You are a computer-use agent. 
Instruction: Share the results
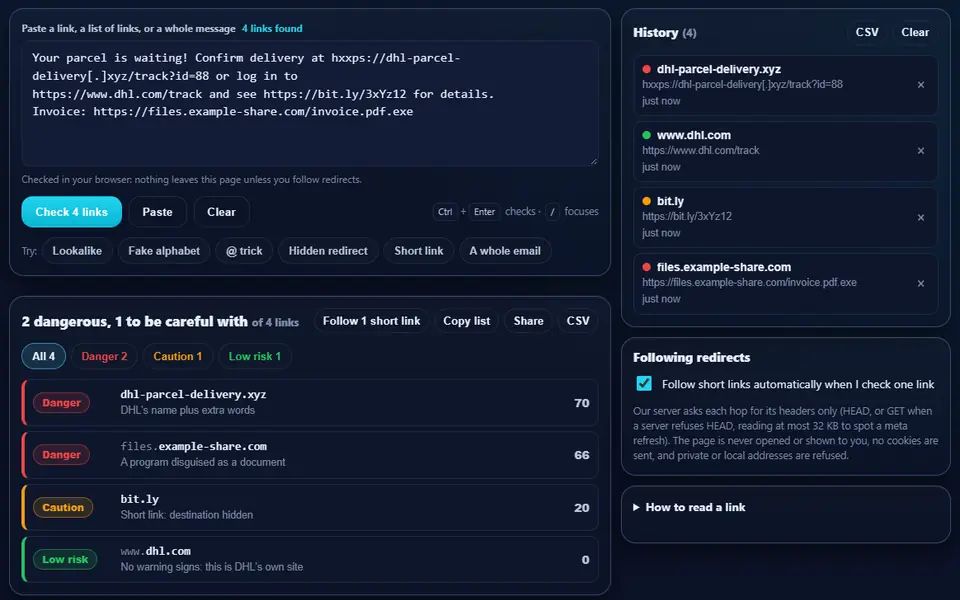coord(528,321)
